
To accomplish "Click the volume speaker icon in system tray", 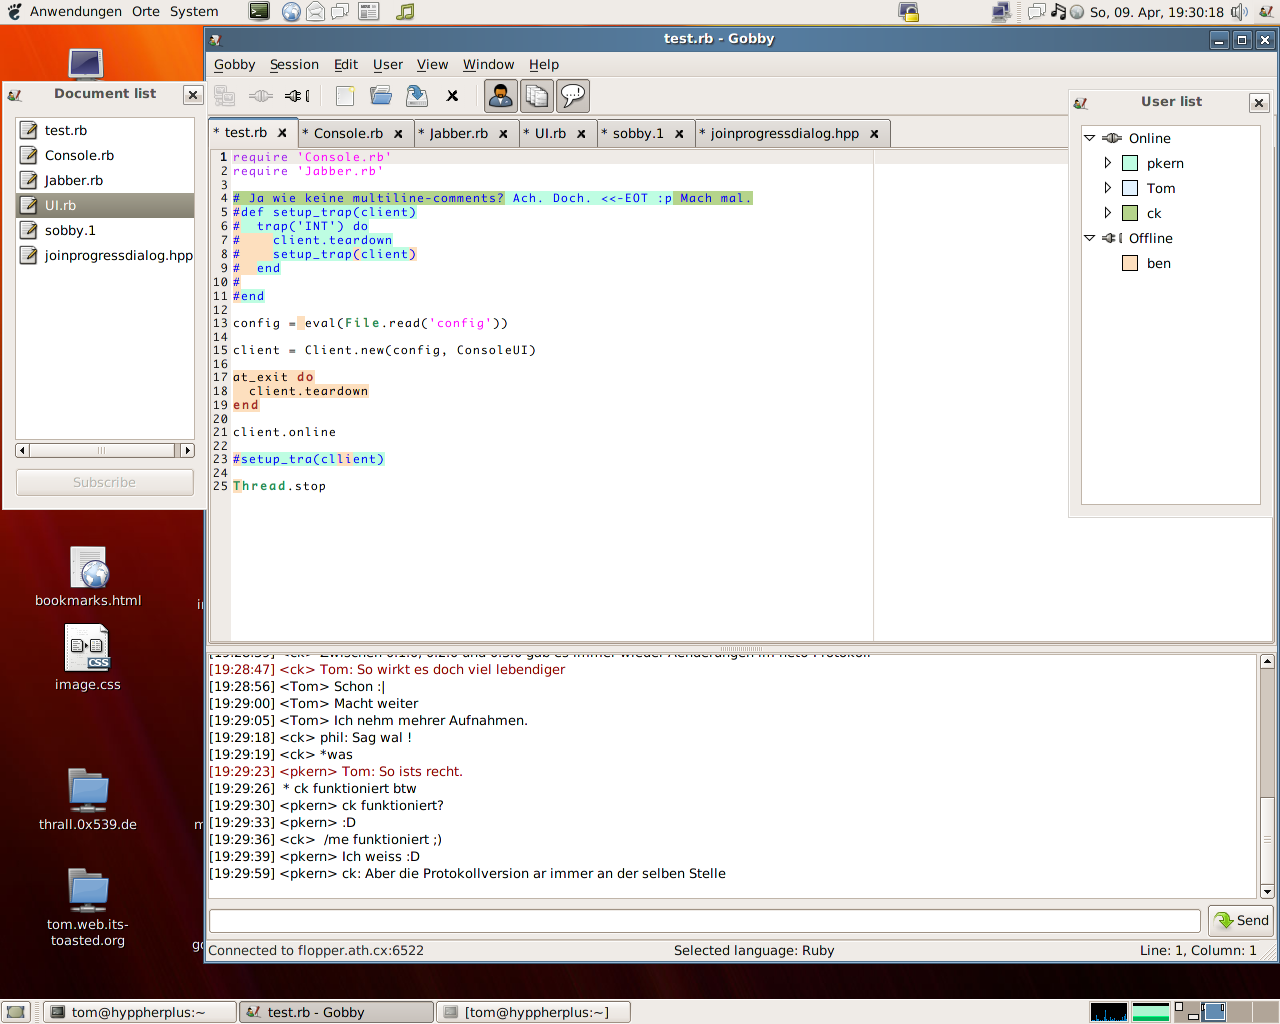I will [x=1239, y=12].
